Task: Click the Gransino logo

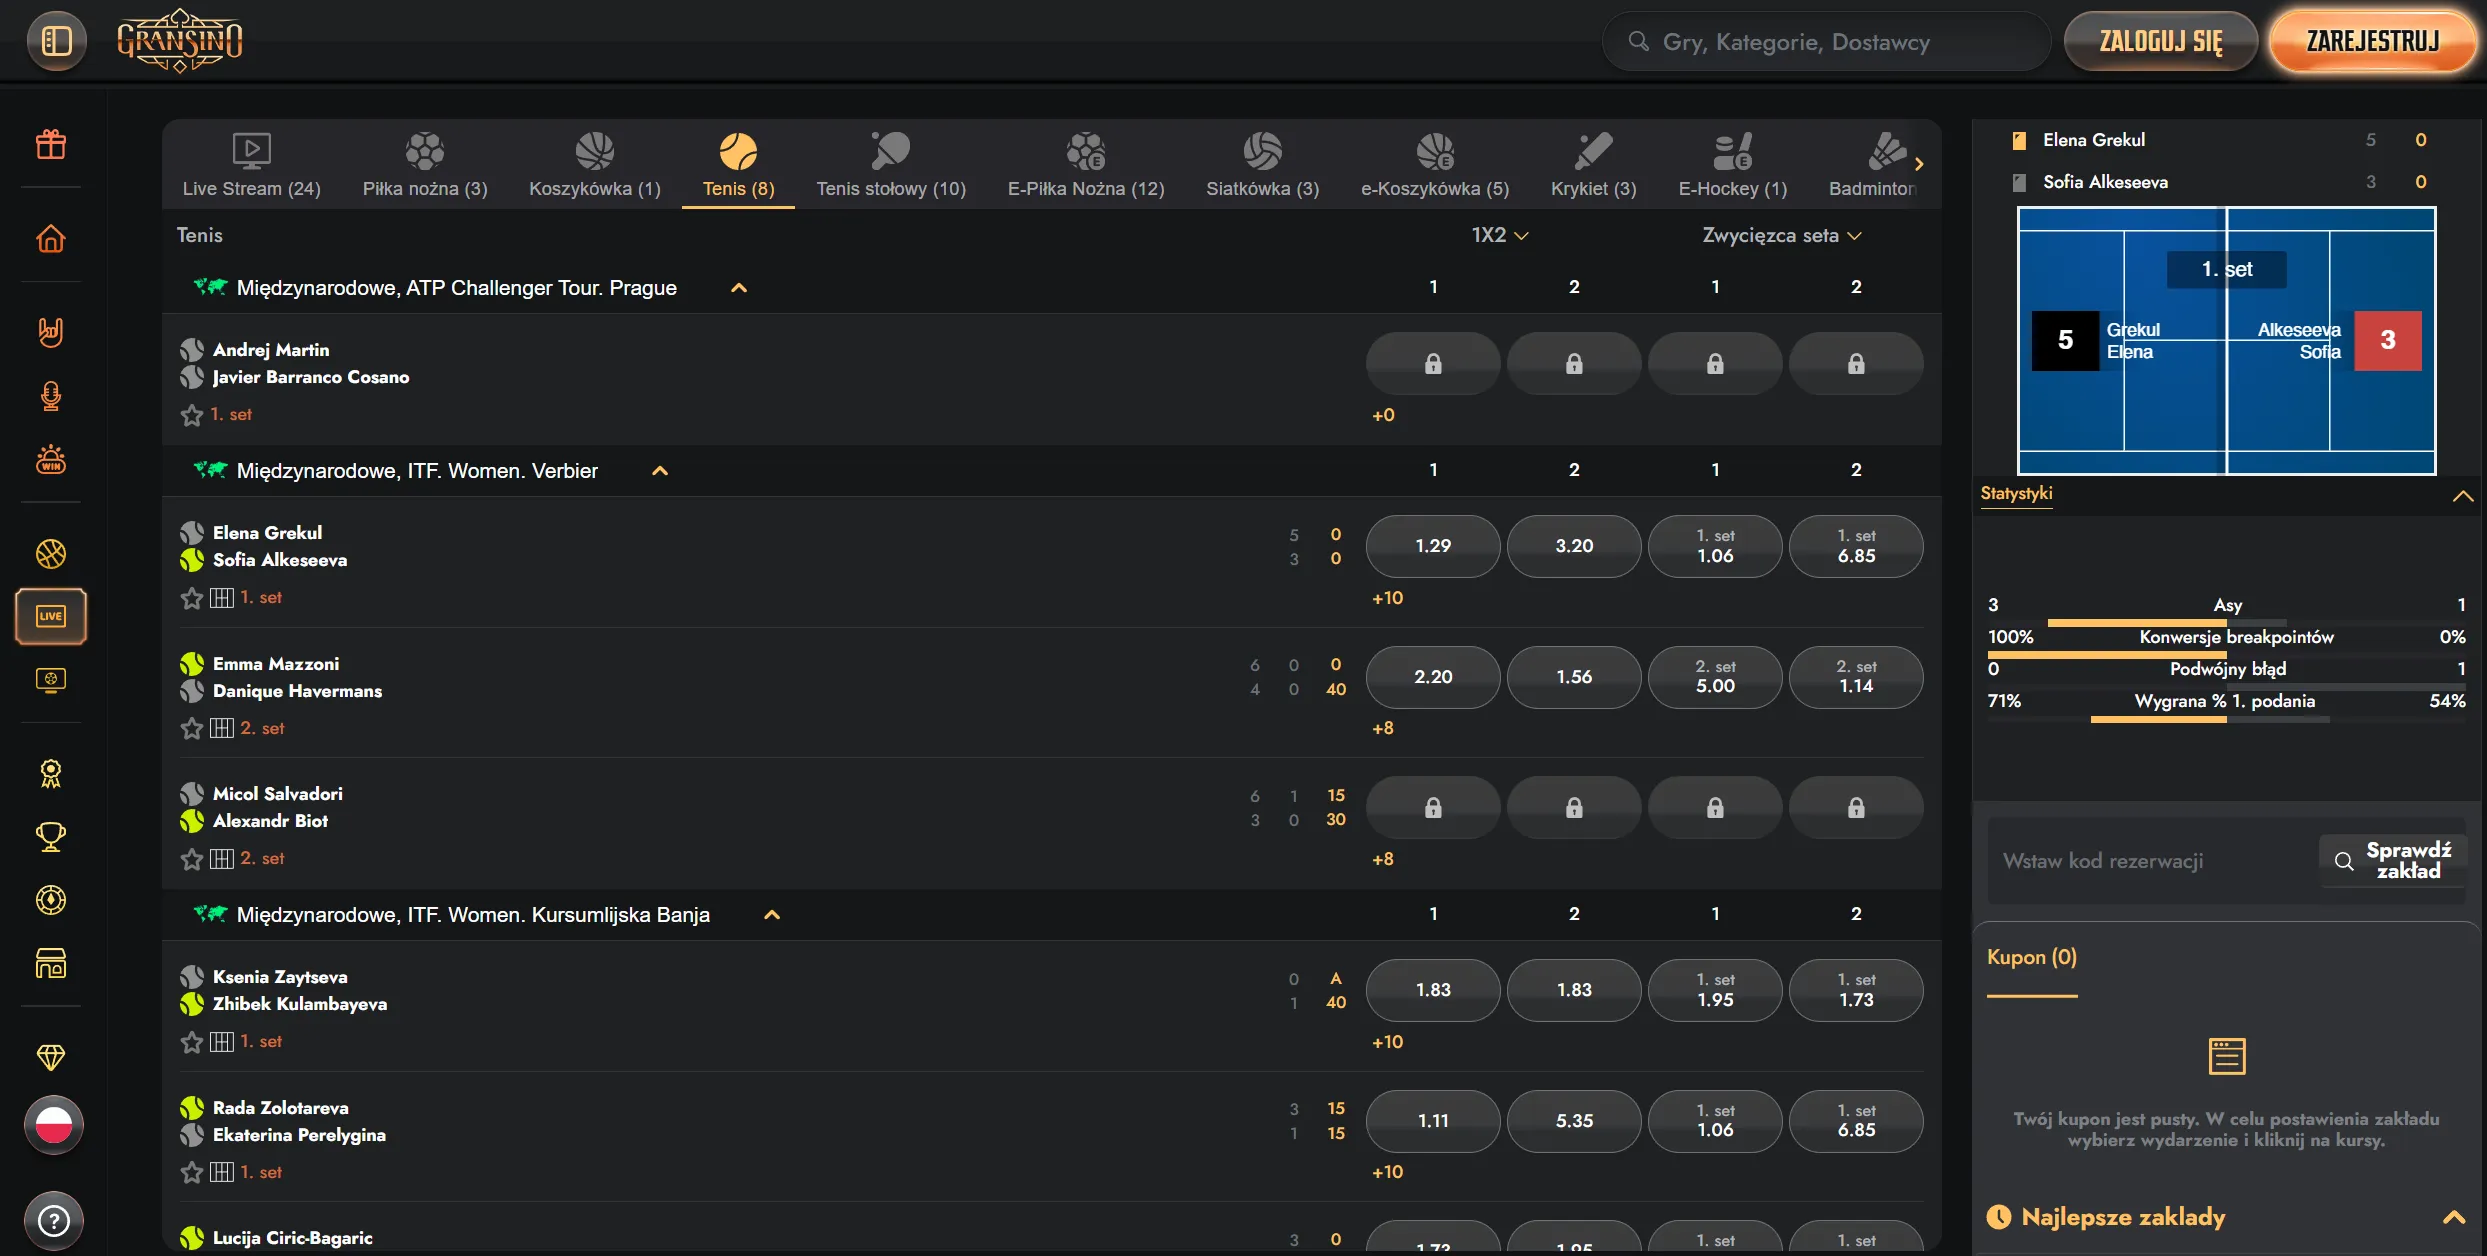Action: pos(180,41)
